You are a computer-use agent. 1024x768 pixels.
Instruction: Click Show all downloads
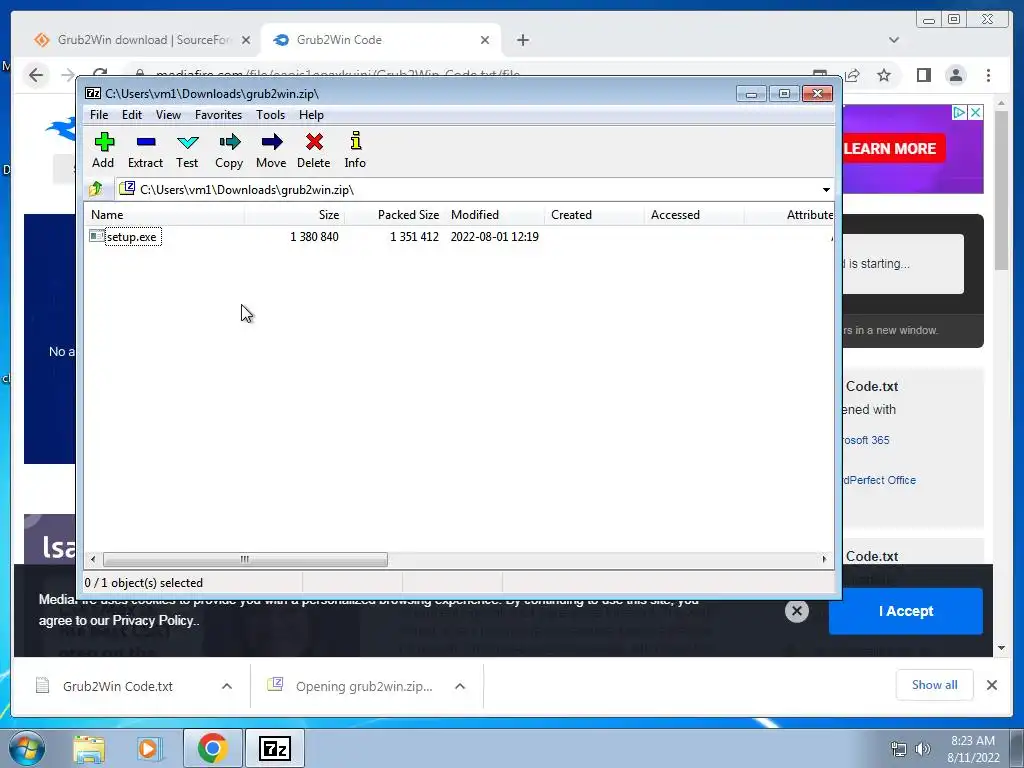click(x=935, y=685)
